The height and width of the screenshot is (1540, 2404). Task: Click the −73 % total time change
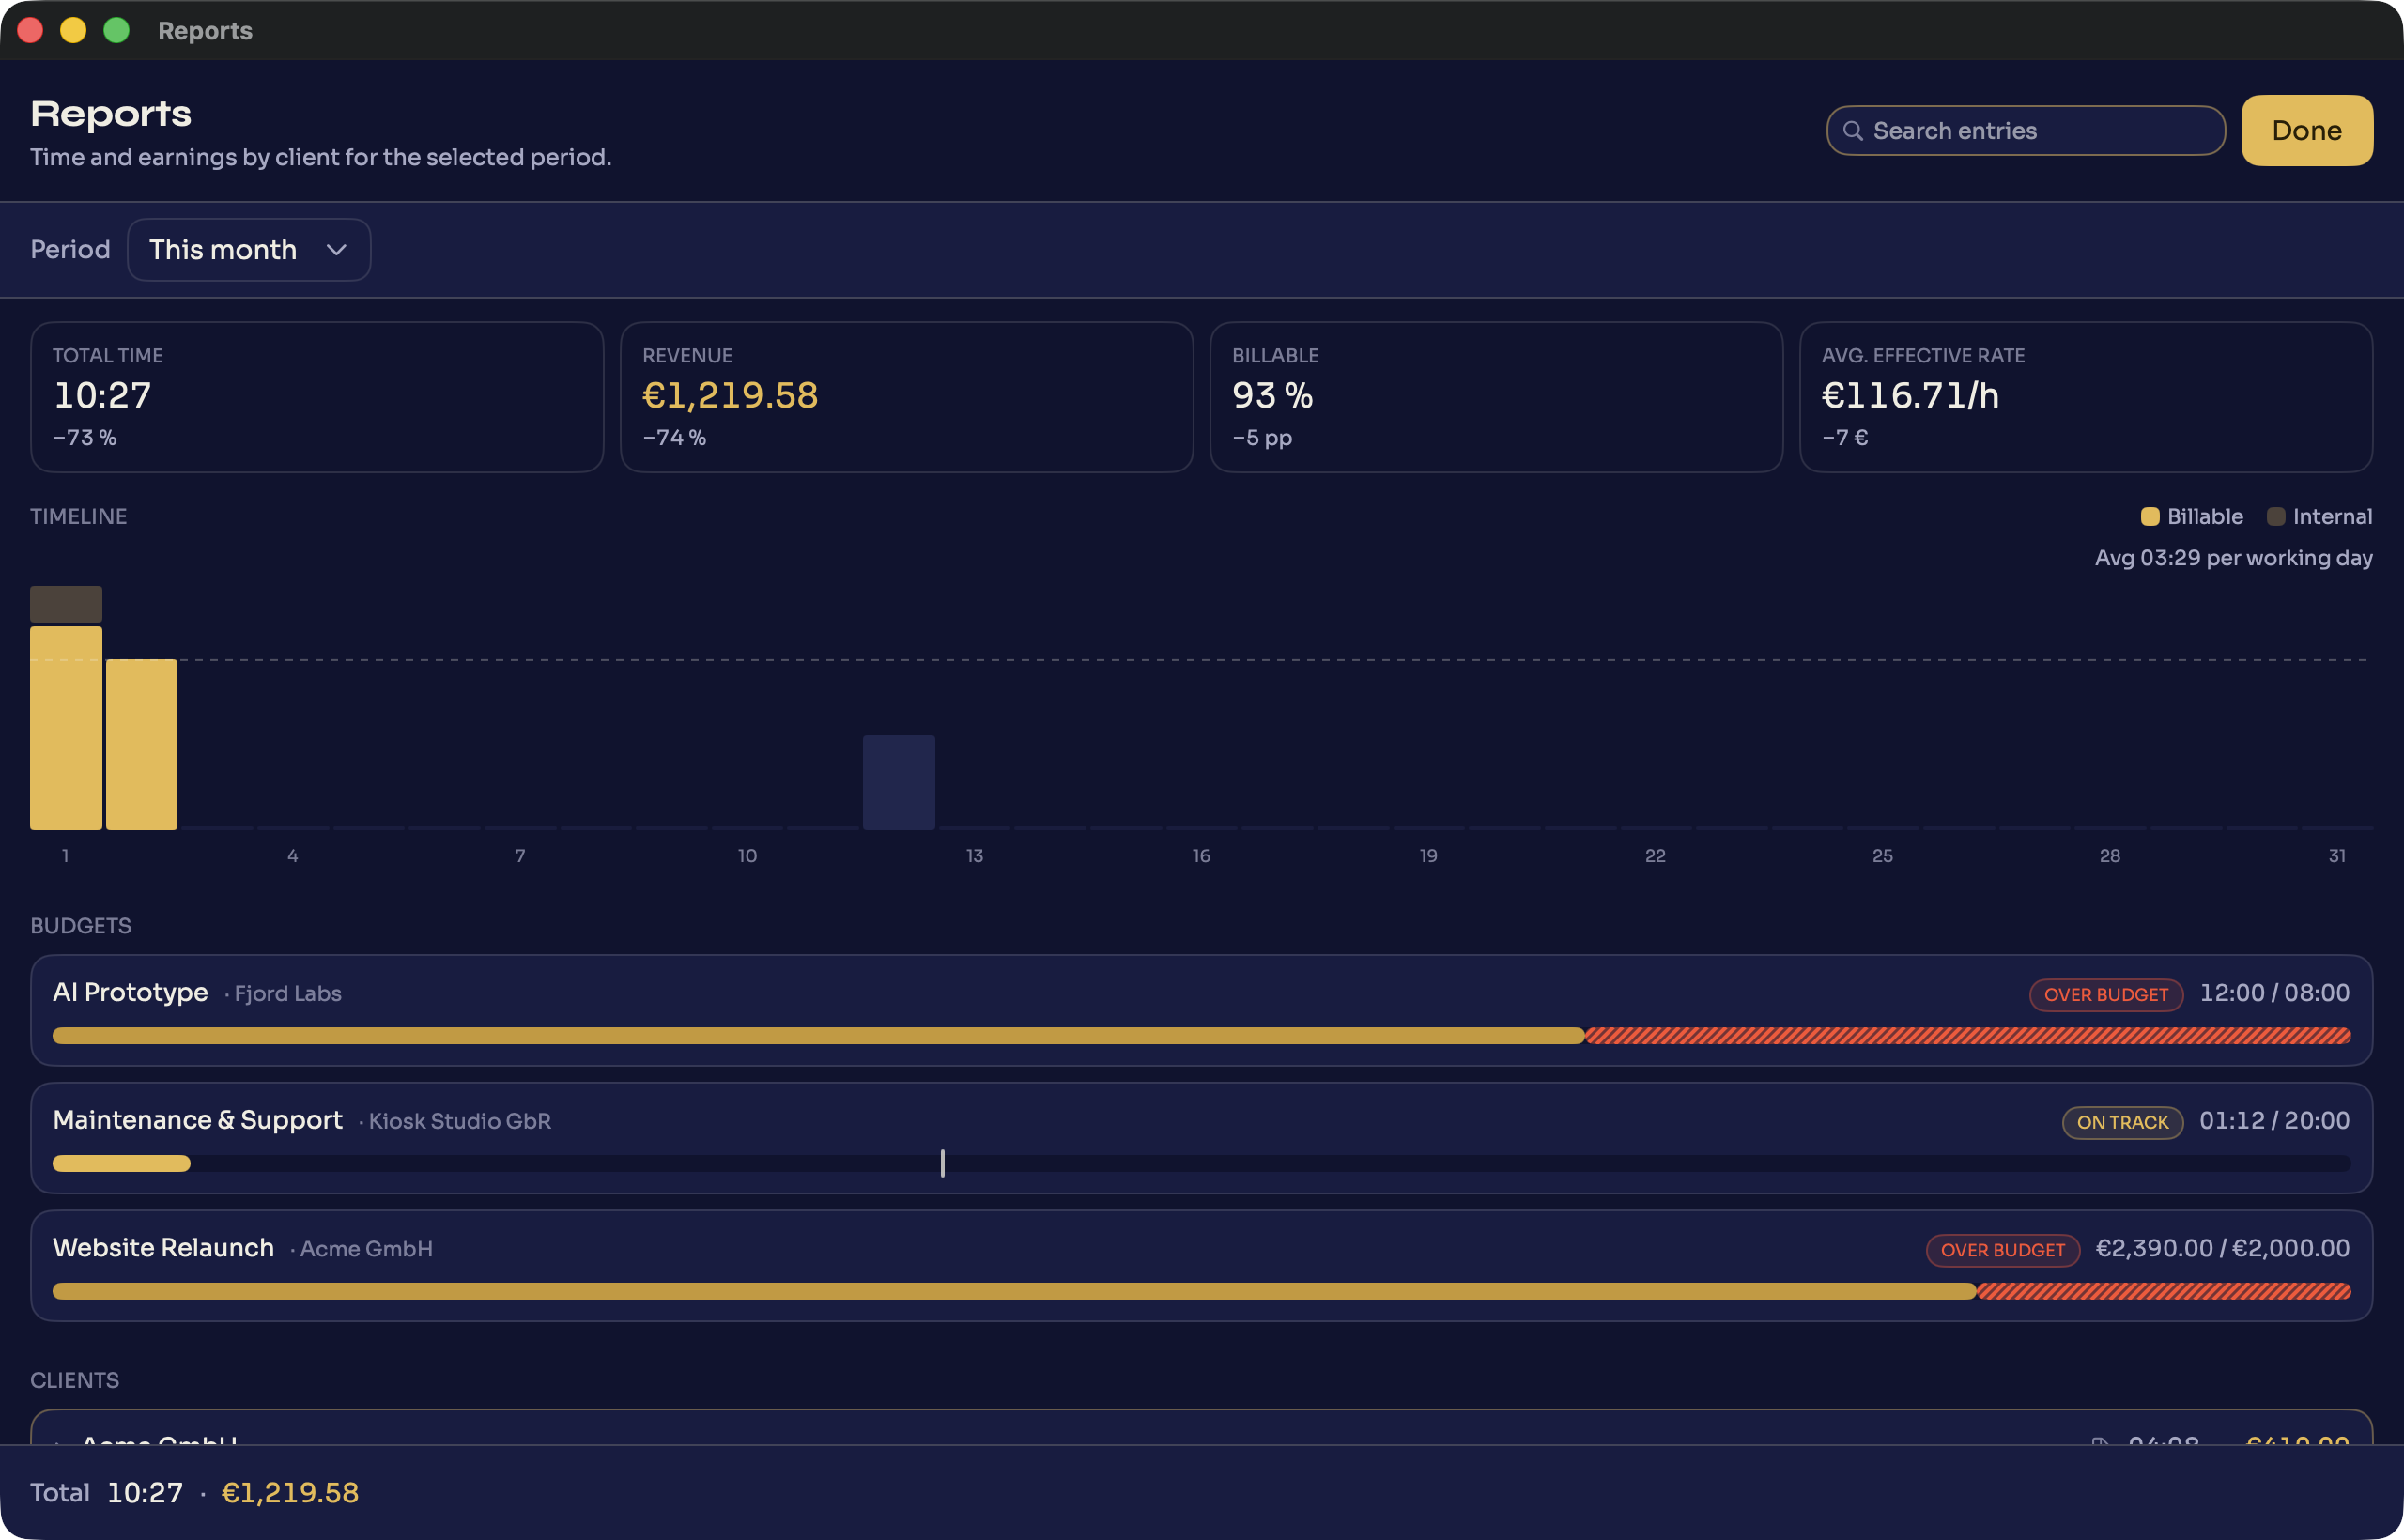tap(85, 438)
